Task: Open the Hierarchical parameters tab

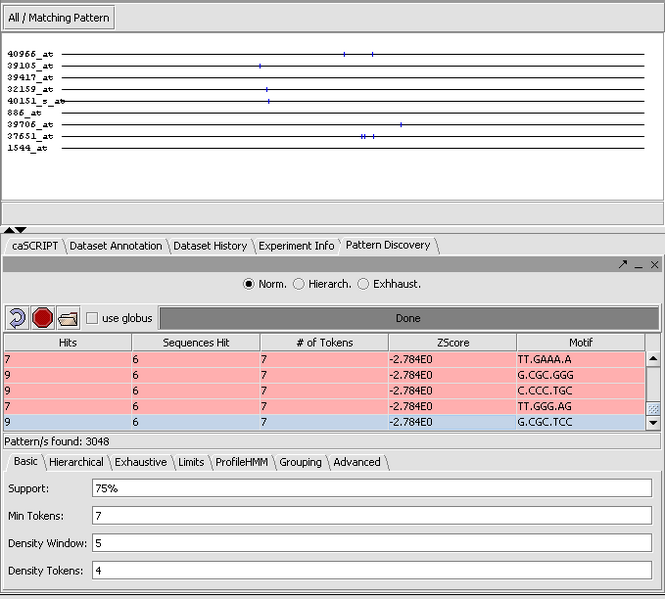Action: 76,462
